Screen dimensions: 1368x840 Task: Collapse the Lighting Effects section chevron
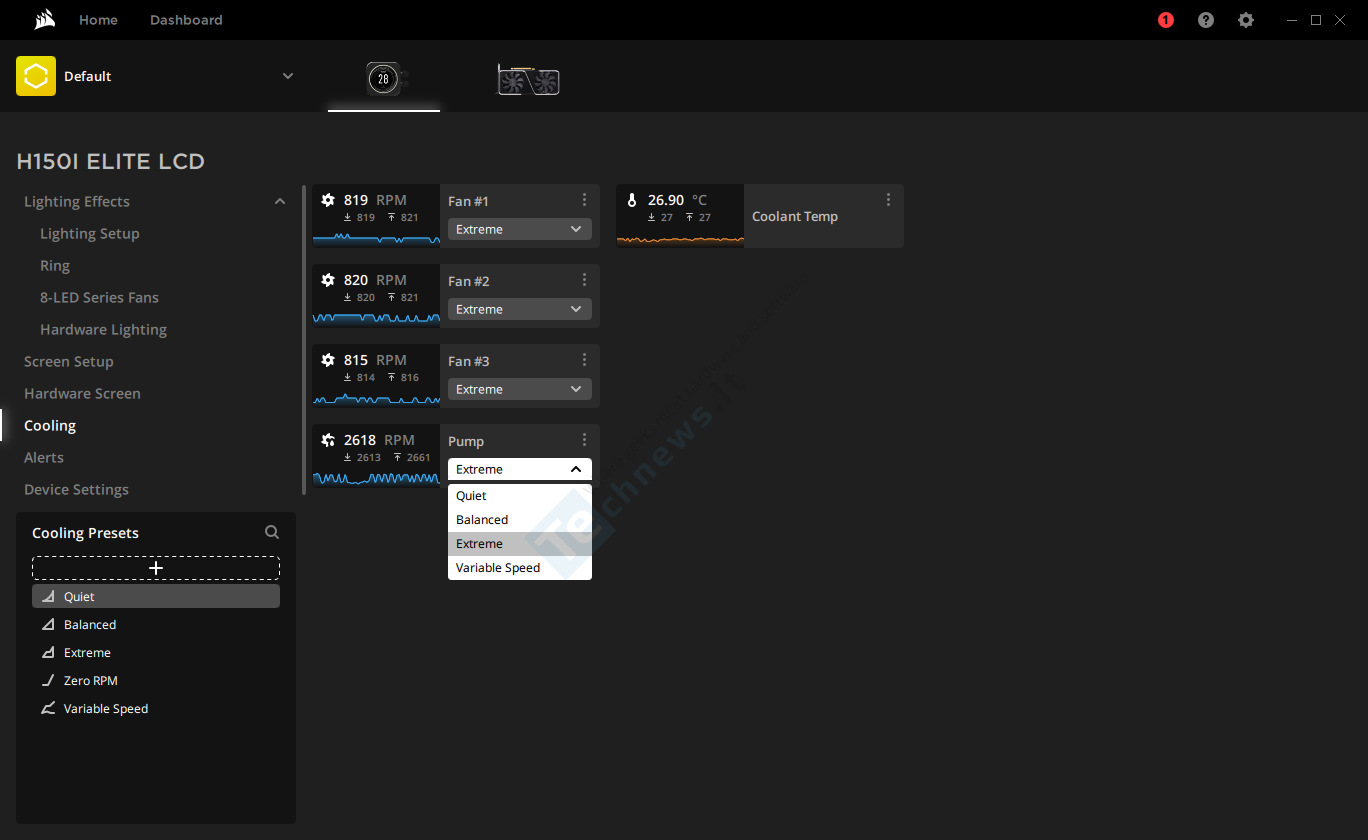click(280, 201)
